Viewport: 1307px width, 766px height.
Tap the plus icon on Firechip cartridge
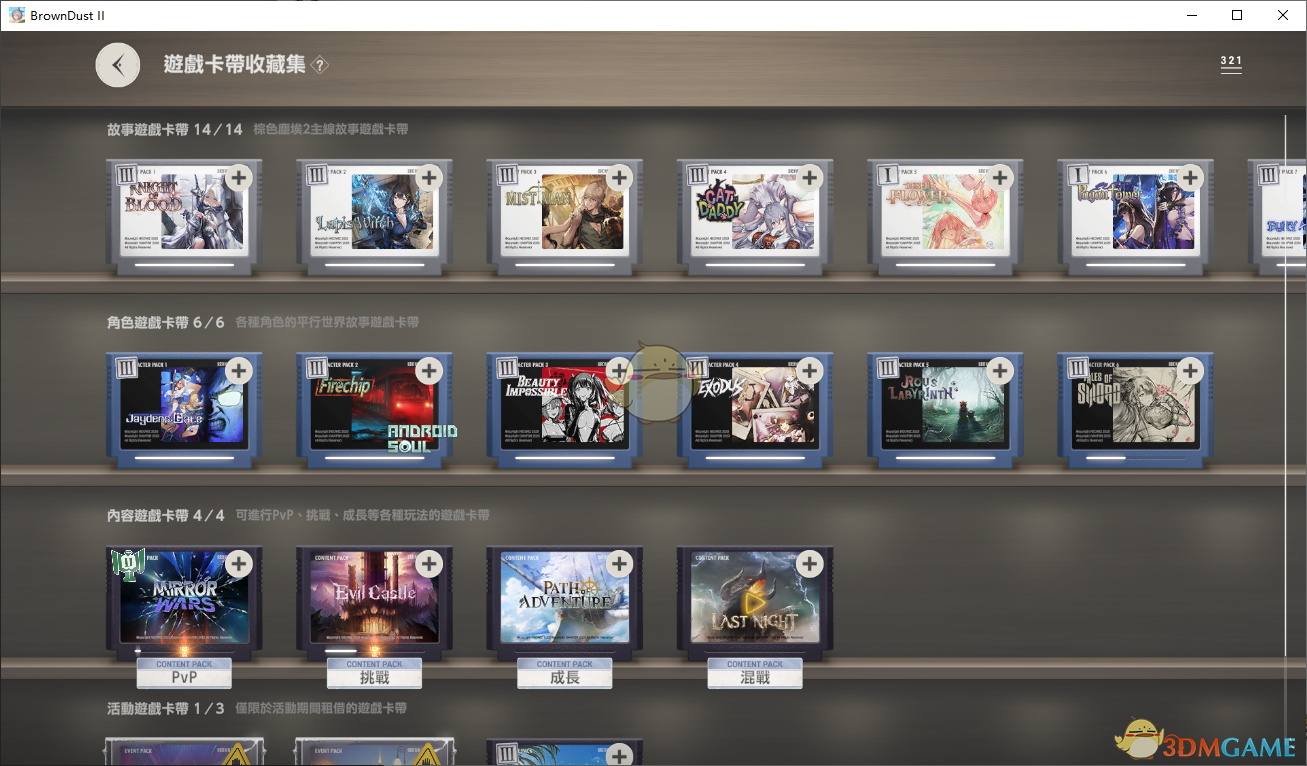pyautogui.click(x=429, y=371)
